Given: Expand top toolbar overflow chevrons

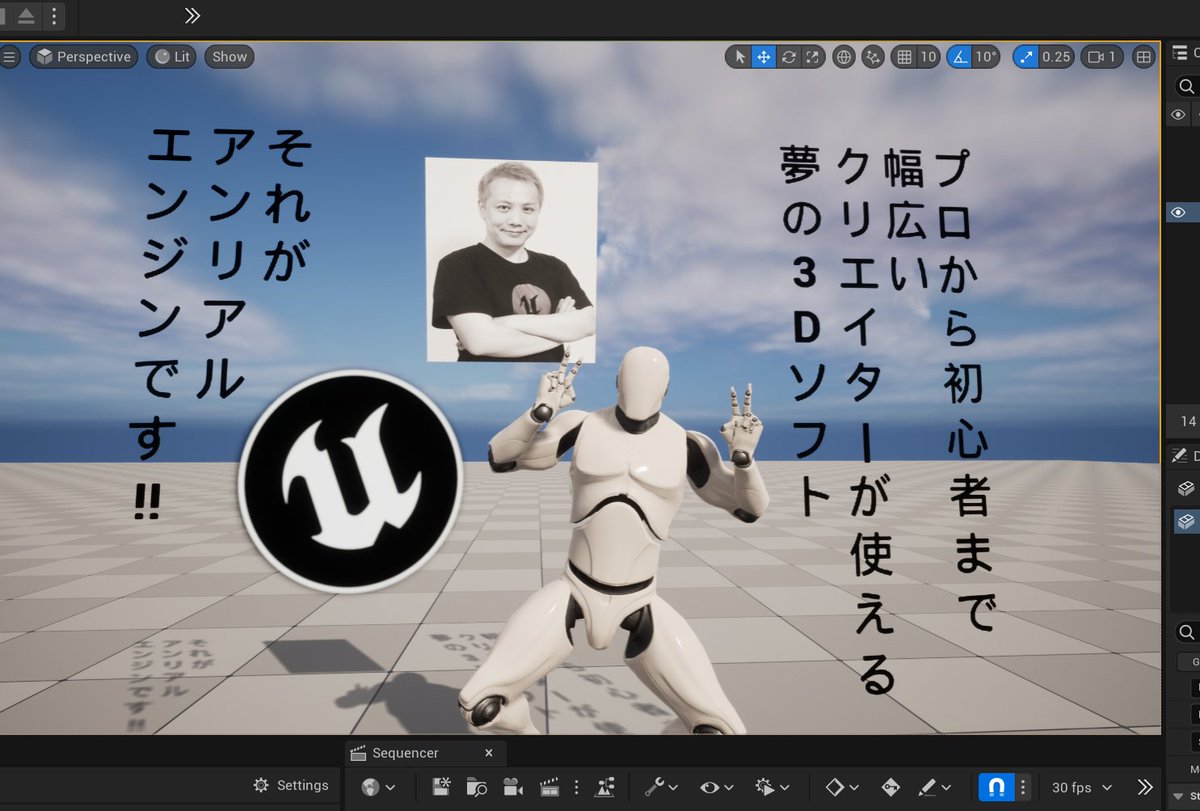Looking at the screenshot, I should 192,15.
